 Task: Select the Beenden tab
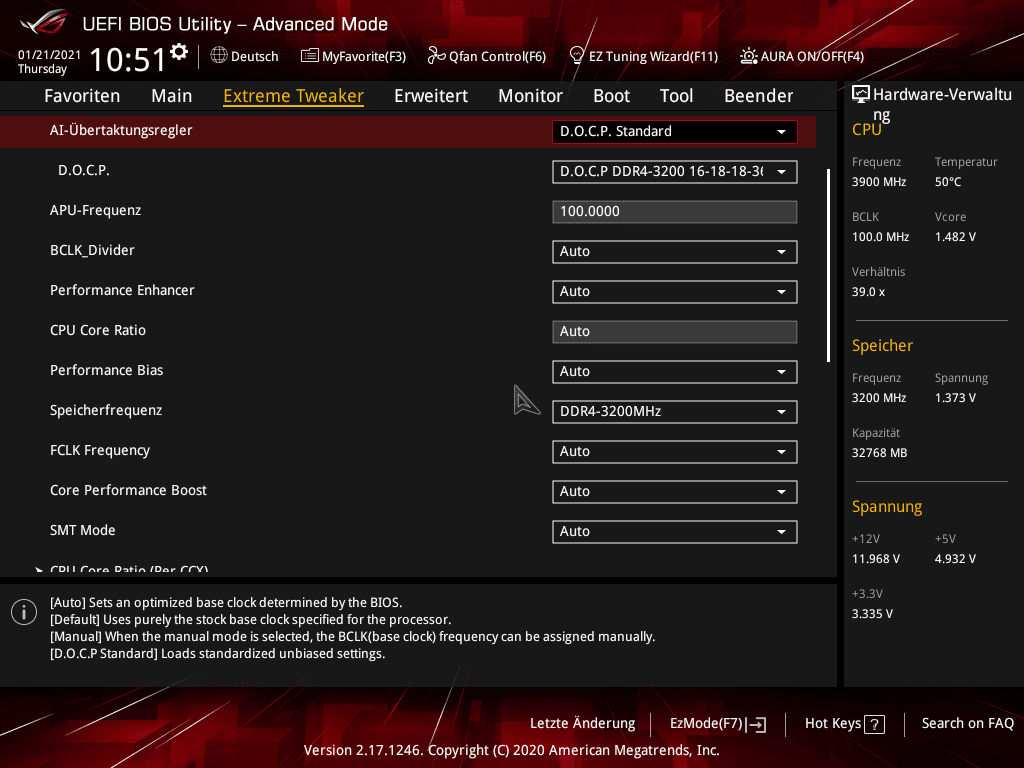tap(758, 96)
